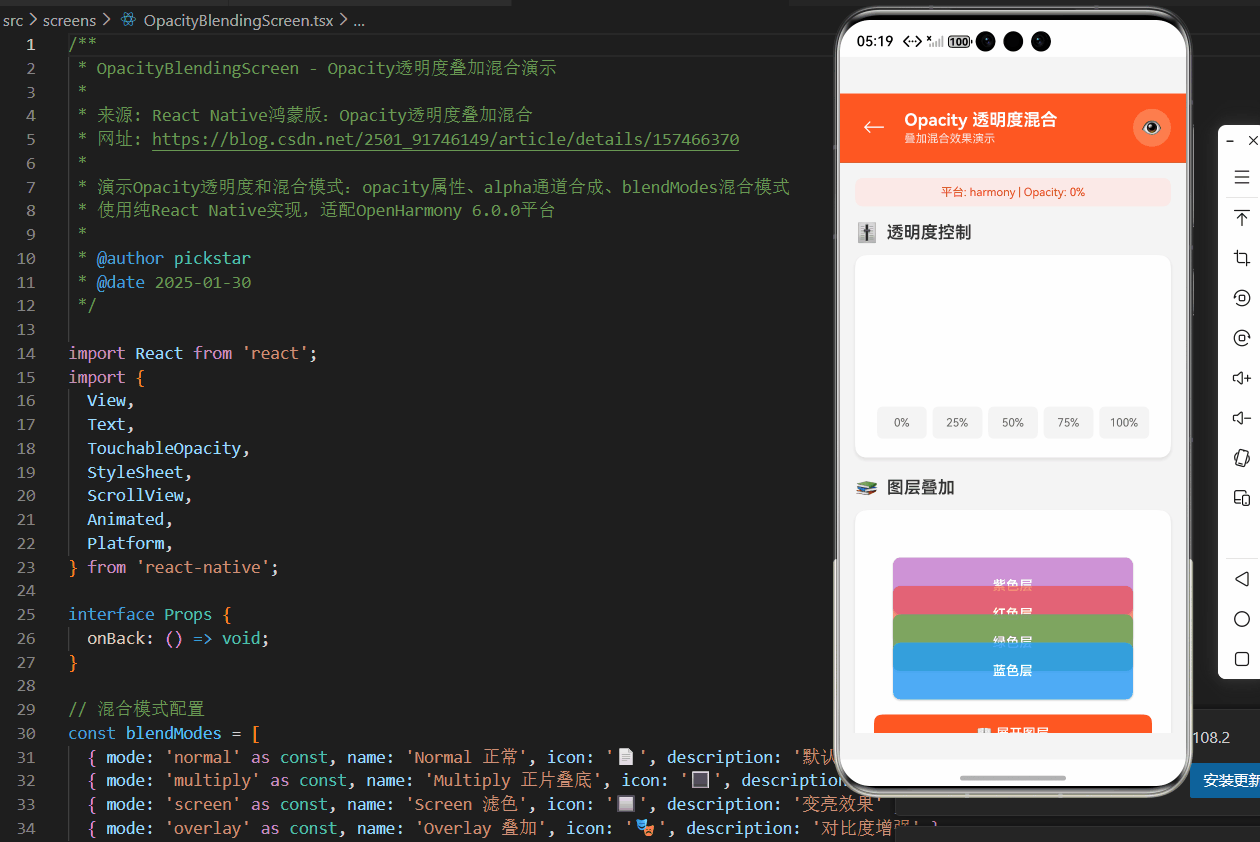1260x842 pixels.
Task: Click the '@date 2025-01-30' comment line
Action: click(x=173, y=282)
